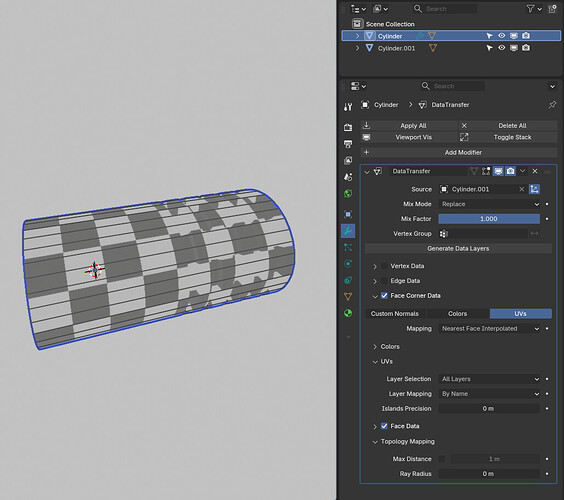564x500 pixels.
Task: Toggle selectability arrow for Cylinder
Action: tap(489, 36)
